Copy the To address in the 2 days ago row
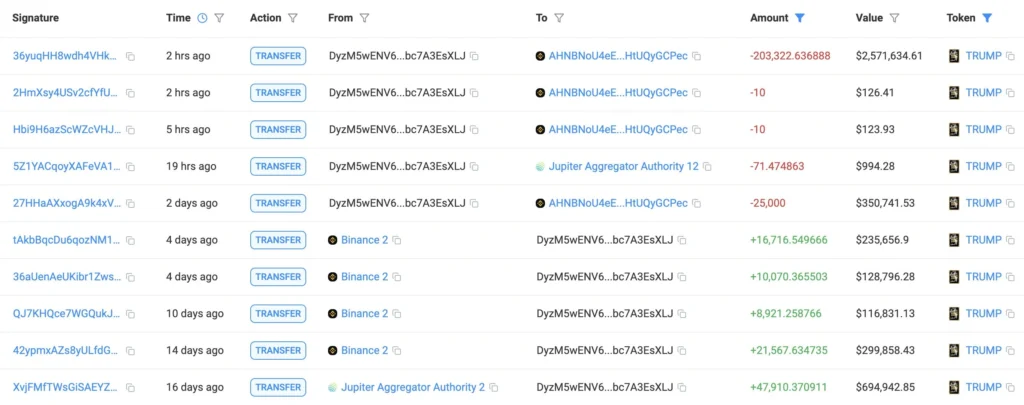 click(x=696, y=203)
